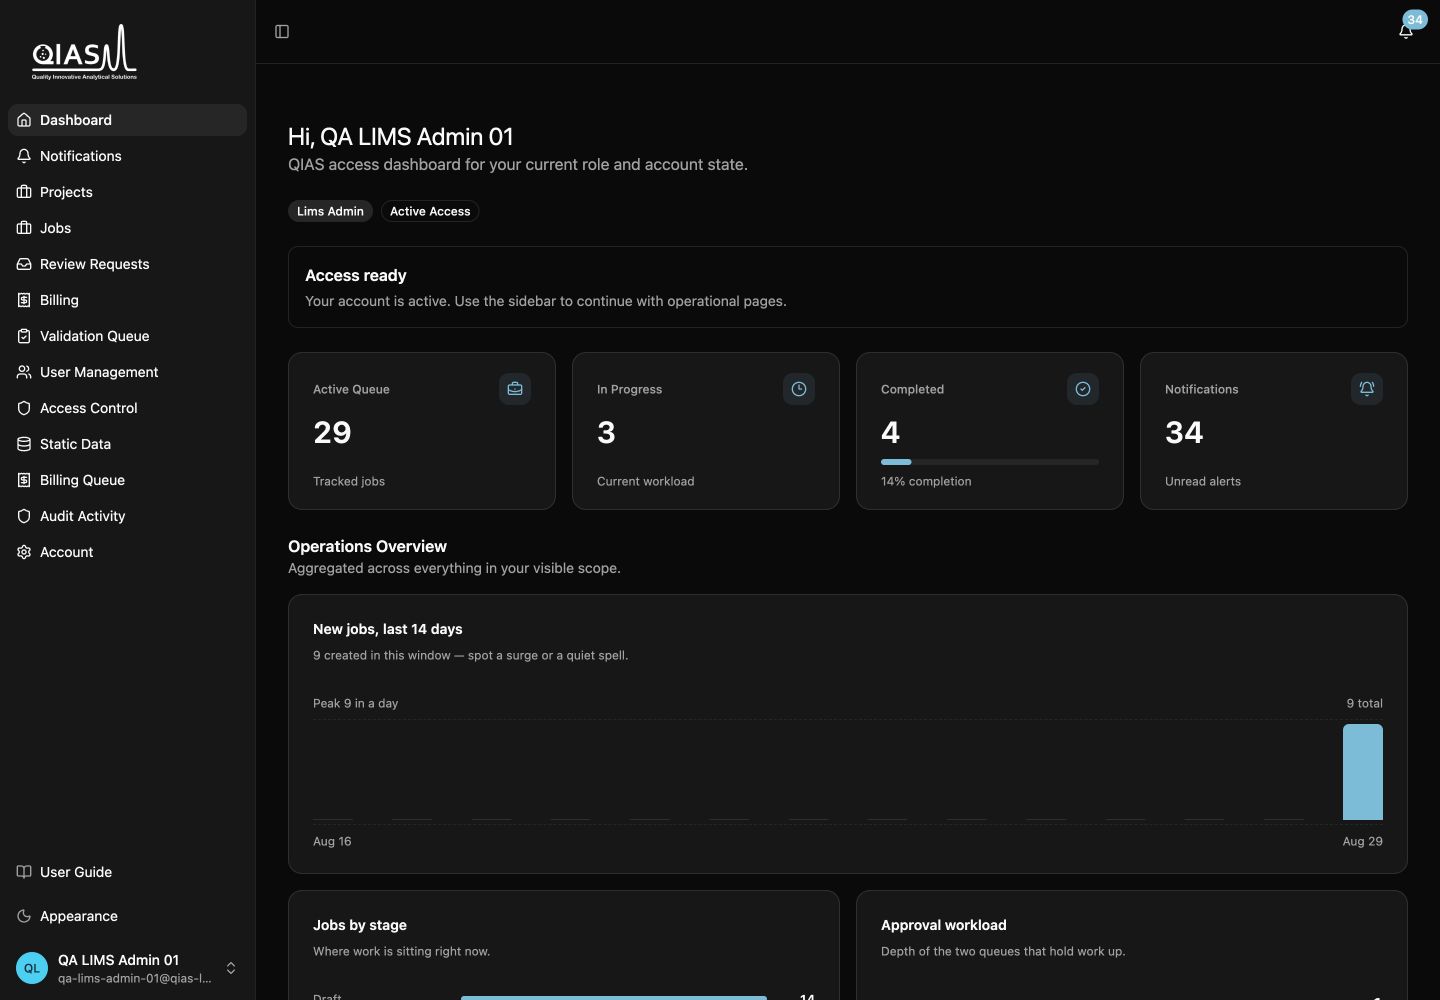1440x1000 pixels.
Task: Expand the QA LIMS Admin 01 account switcher
Action: tap(231, 968)
